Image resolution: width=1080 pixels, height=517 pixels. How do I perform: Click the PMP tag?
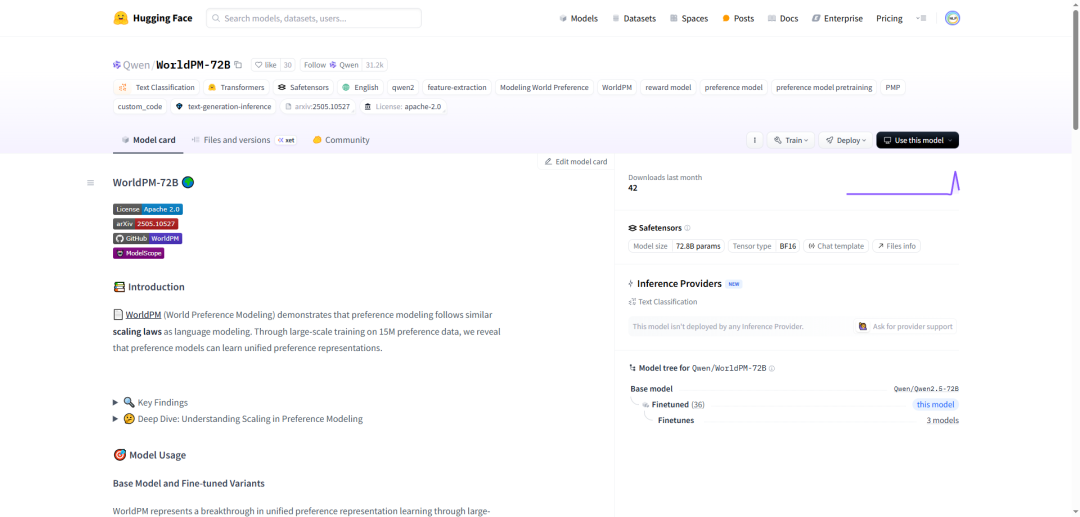point(893,87)
